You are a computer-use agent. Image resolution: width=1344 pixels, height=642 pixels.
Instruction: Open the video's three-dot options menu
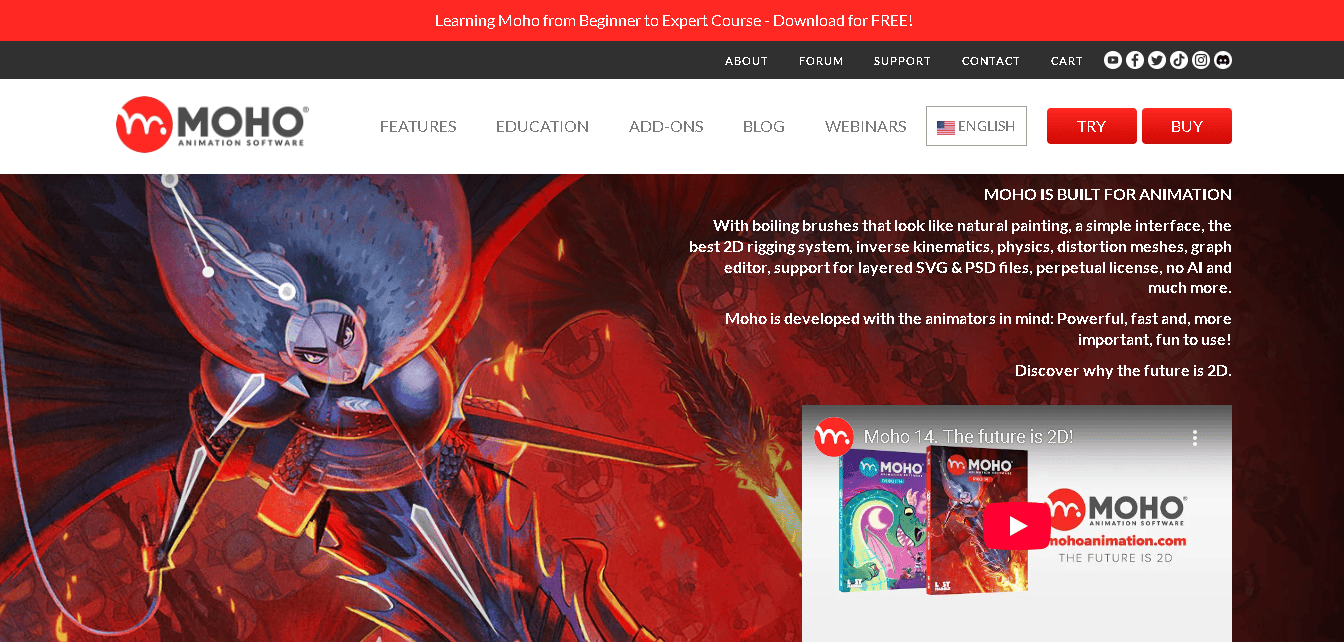click(1194, 438)
